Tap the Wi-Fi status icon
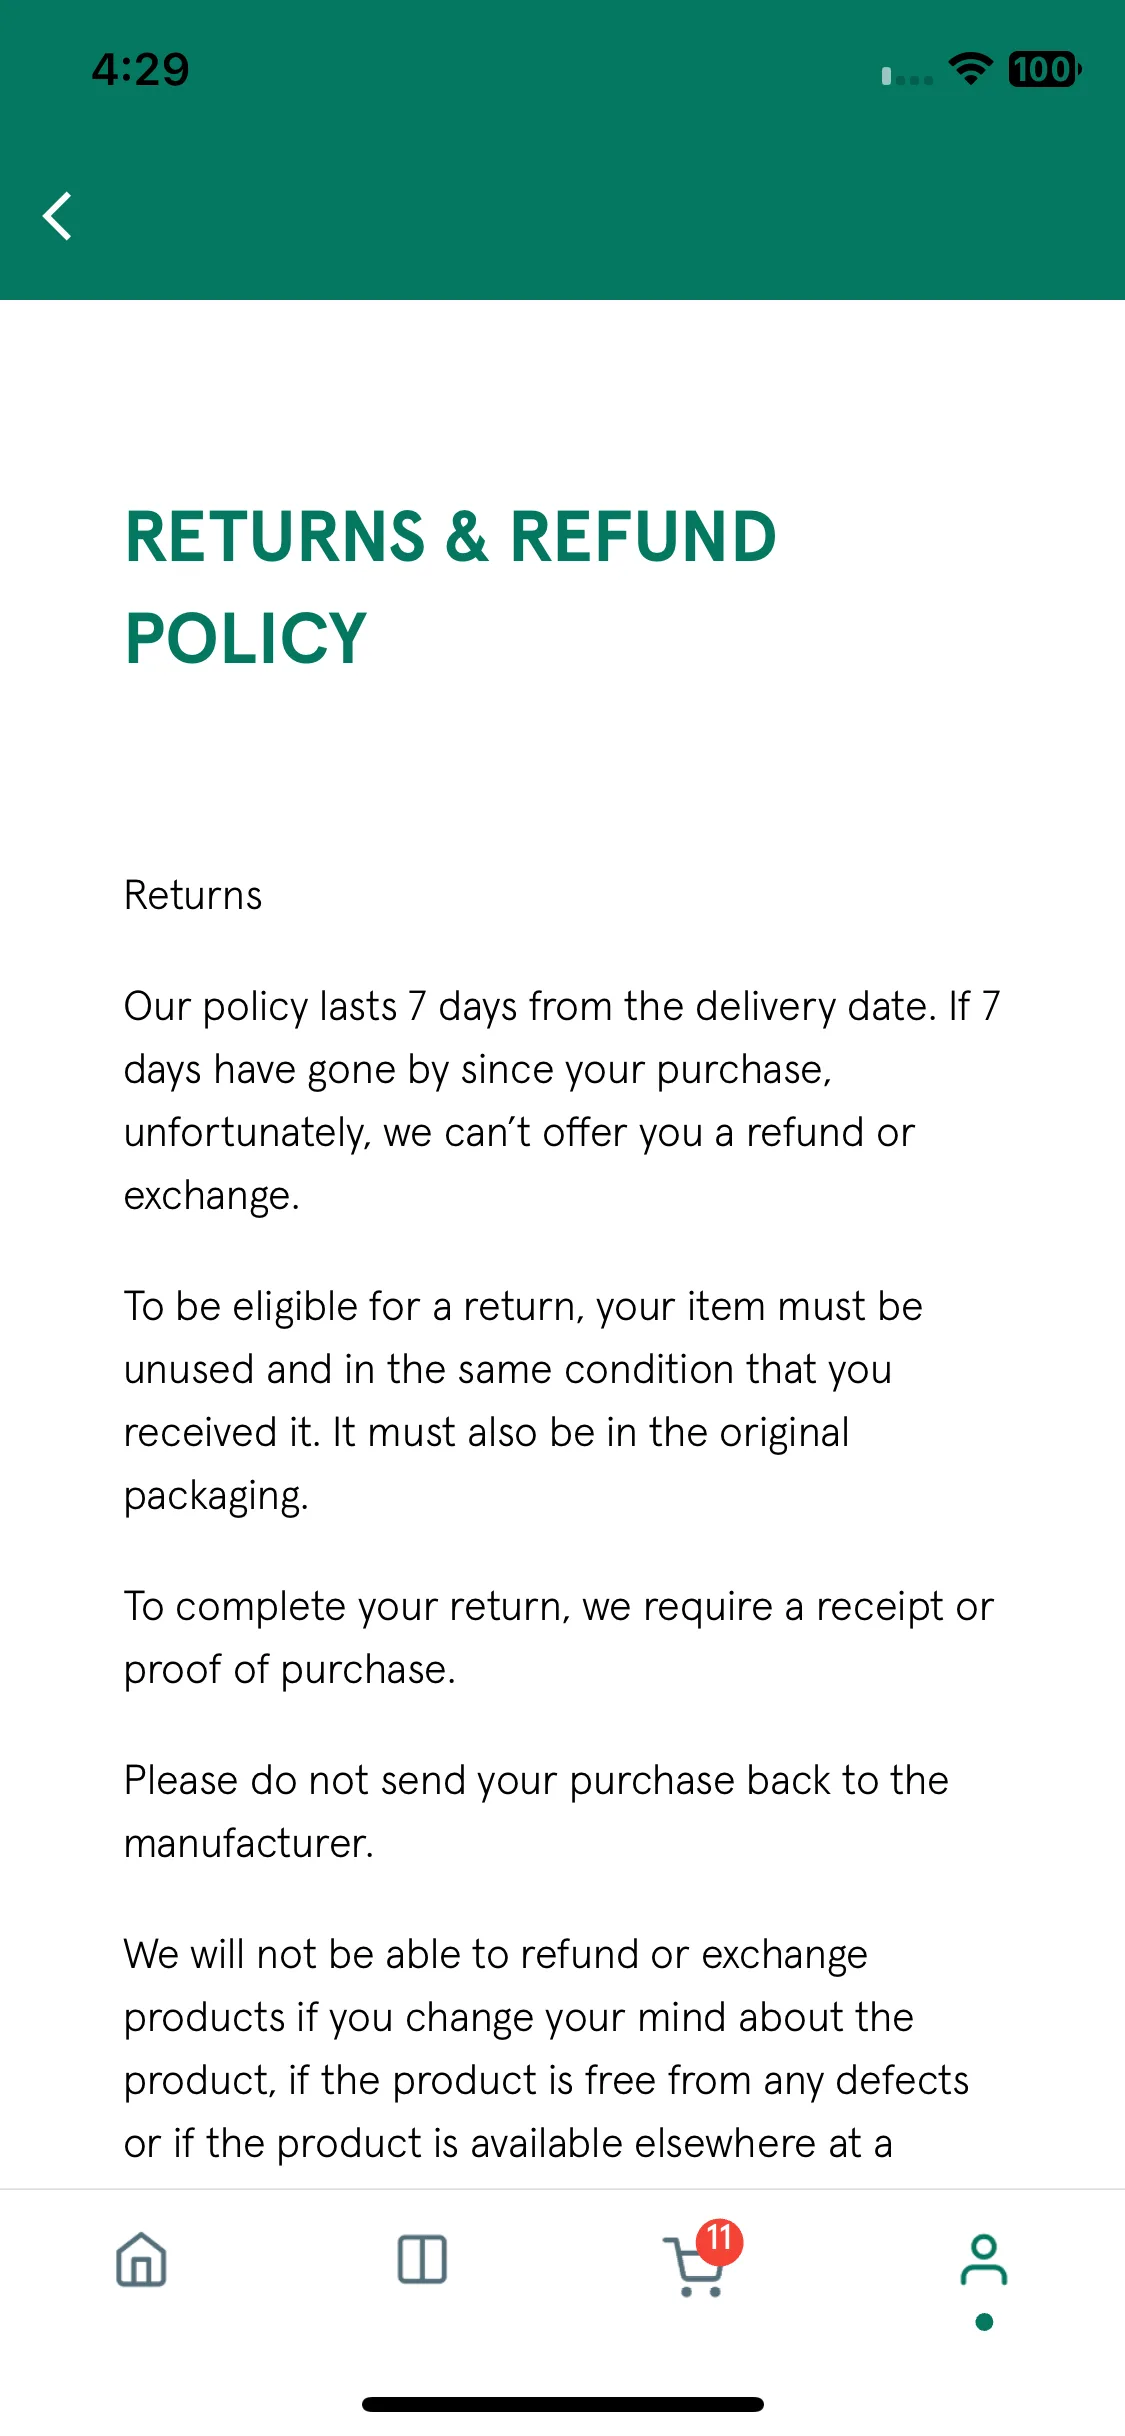Screen dimensions: 1125x2436 point(970,69)
